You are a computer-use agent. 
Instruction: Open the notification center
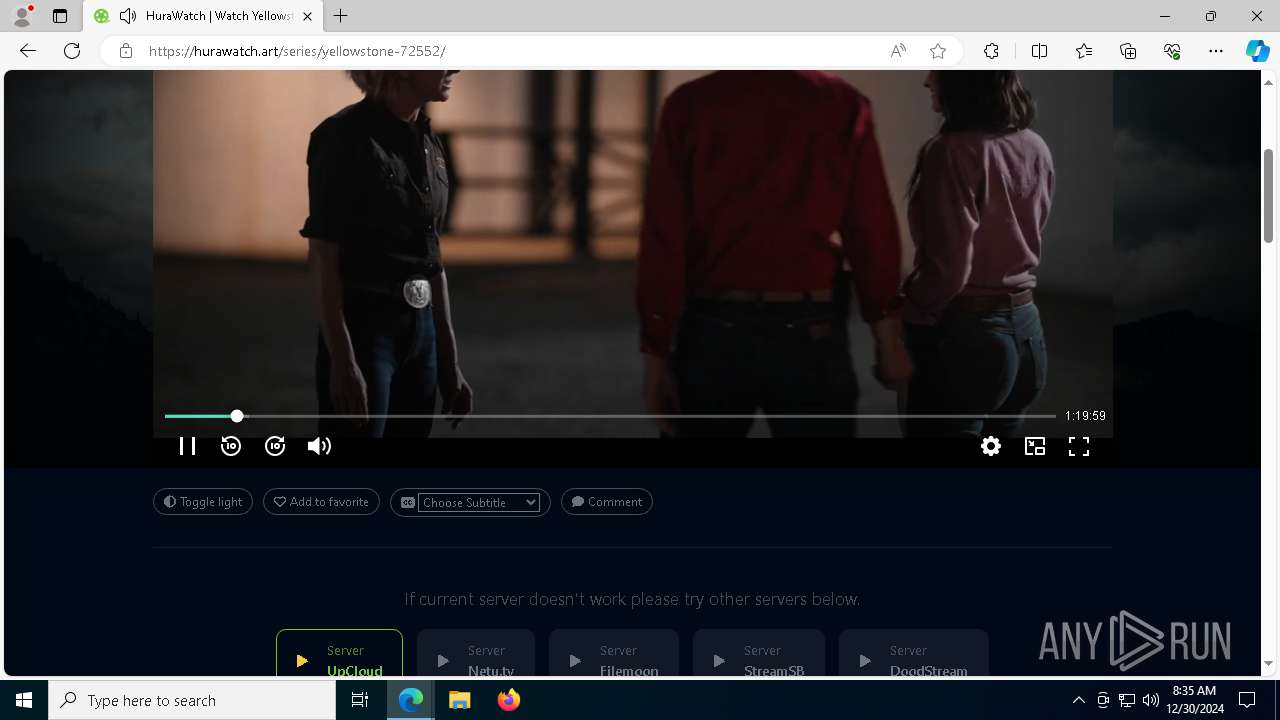point(1247,700)
